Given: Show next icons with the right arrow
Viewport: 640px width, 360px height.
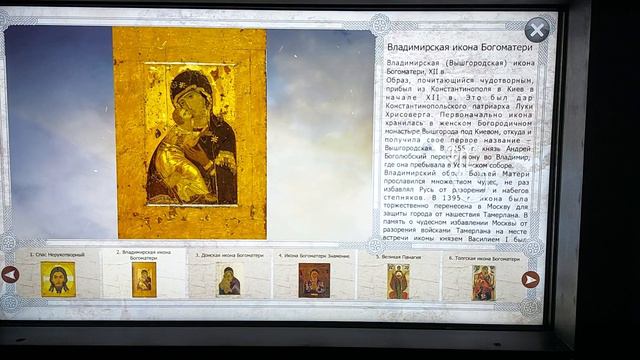Looking at the screenshot, I should 531,280.
